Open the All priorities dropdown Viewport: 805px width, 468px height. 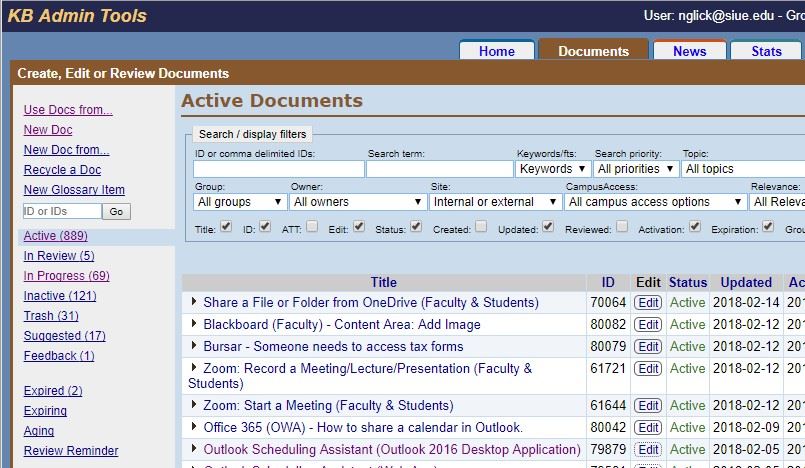(636, 169)
